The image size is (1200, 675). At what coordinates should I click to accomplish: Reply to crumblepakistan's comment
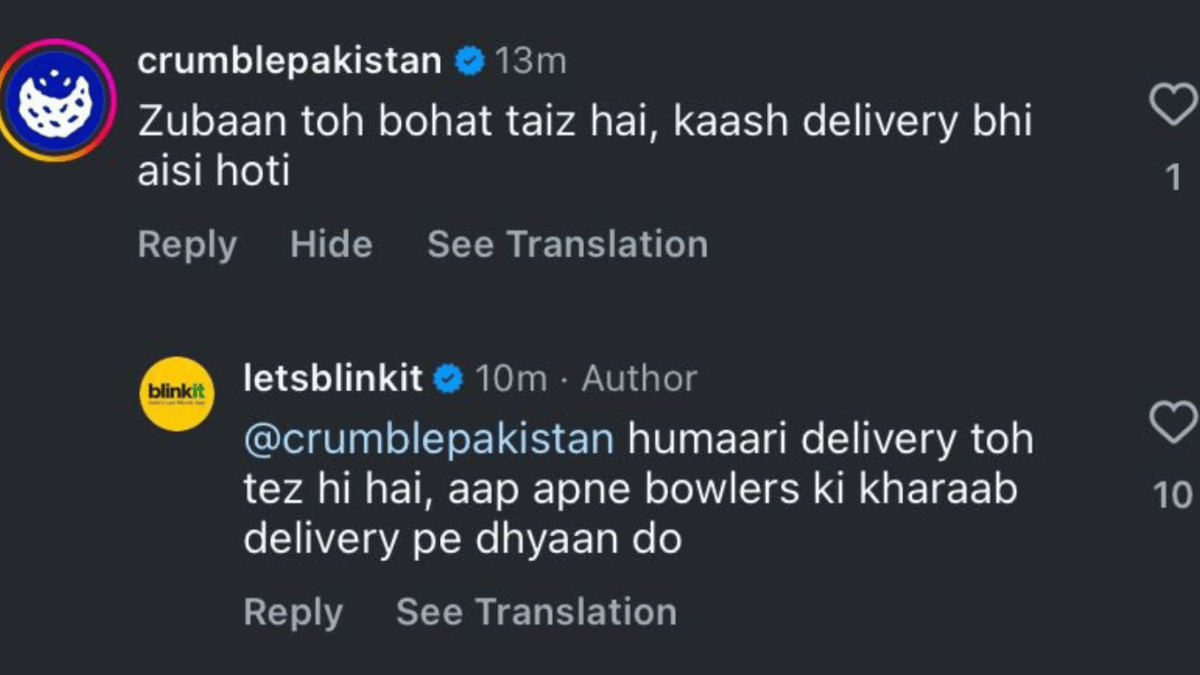tap(187, 245)
